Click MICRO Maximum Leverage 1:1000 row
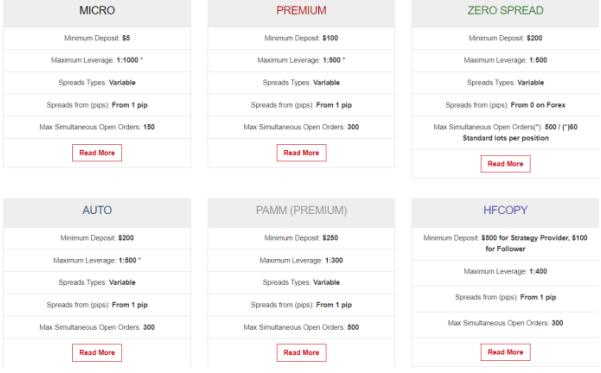 (97, 60)
